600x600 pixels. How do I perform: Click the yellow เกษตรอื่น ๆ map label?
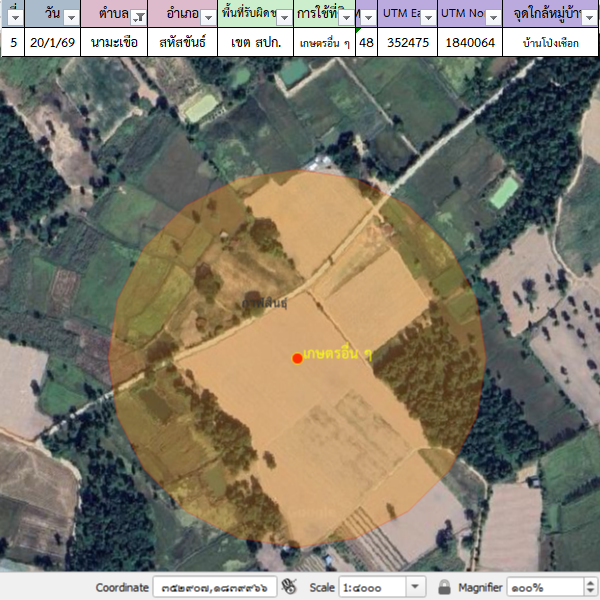pyautogui.click(x=338, y=355)
